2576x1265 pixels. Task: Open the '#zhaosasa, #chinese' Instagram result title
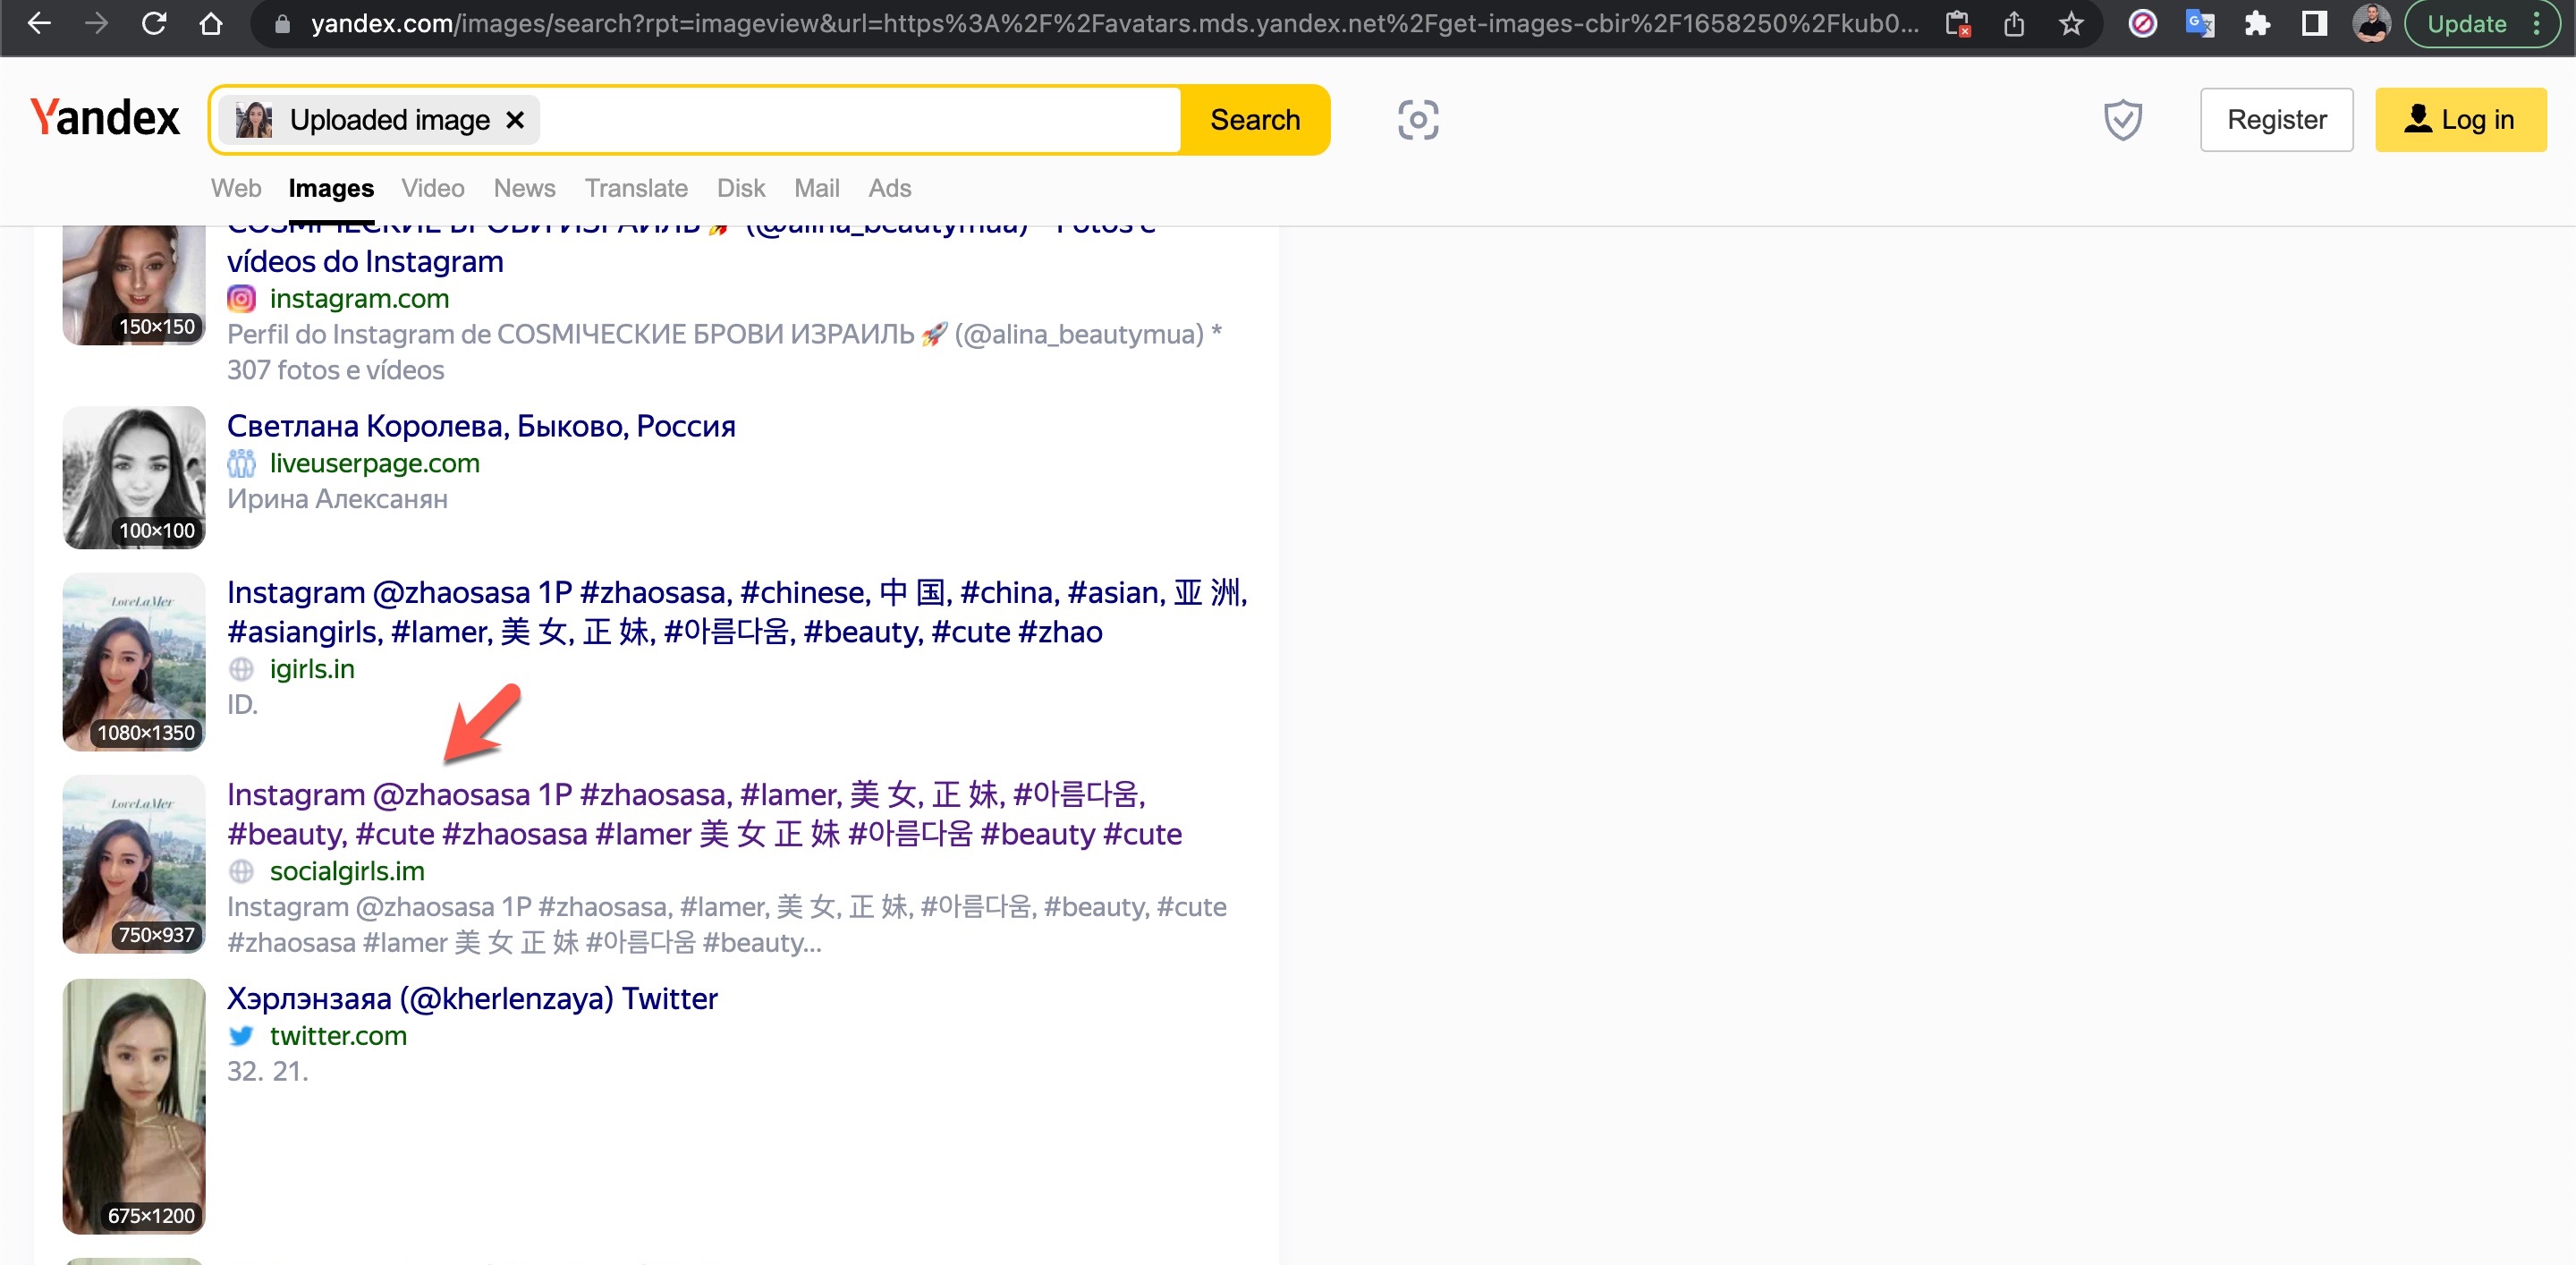click(x=737, y=612)
